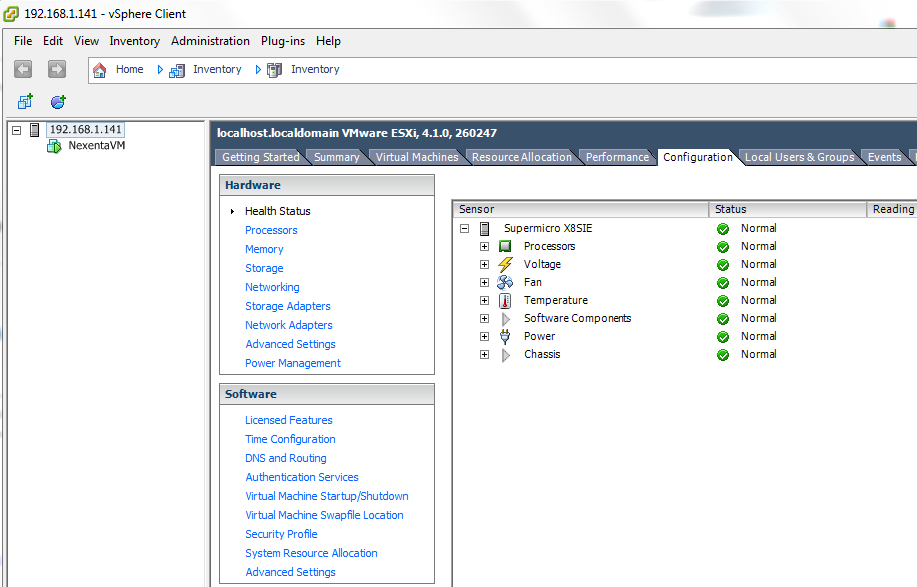Click the new virtual machine toolbar icon
Image resolution: width=917 pixels, height=587 pixels.
25,102
